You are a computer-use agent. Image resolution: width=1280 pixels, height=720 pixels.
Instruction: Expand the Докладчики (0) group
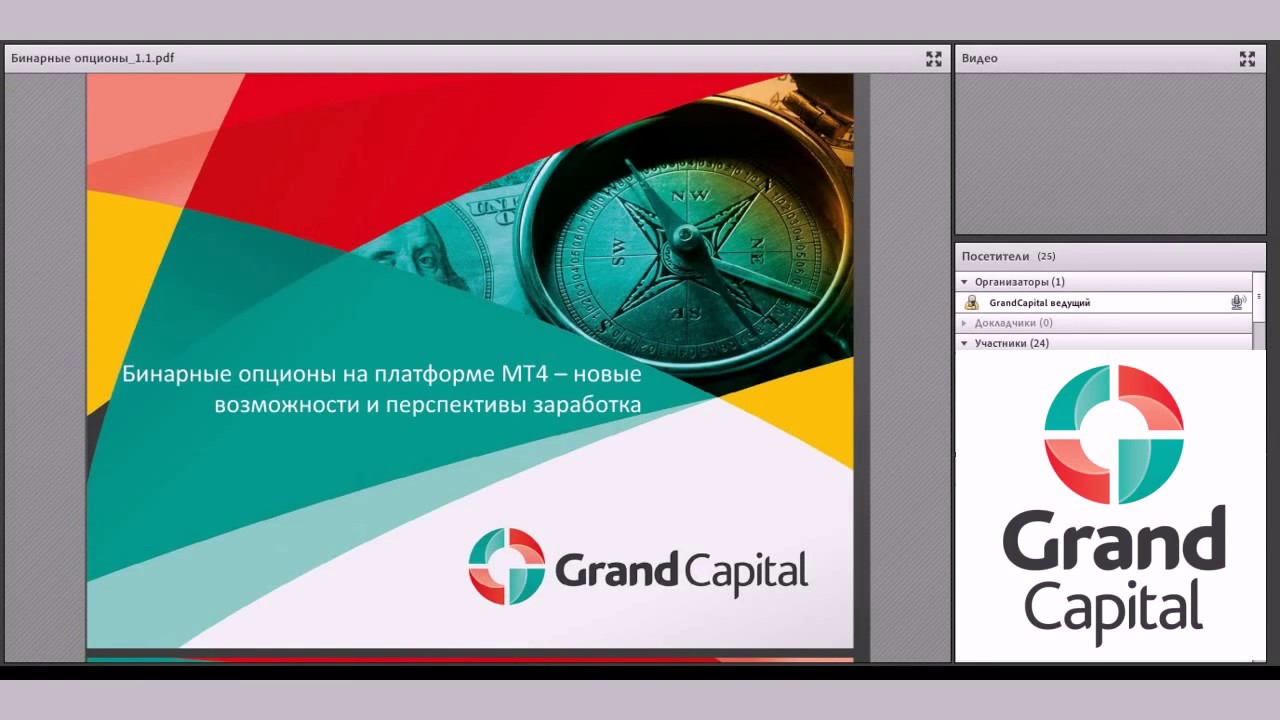coord(965,323)
